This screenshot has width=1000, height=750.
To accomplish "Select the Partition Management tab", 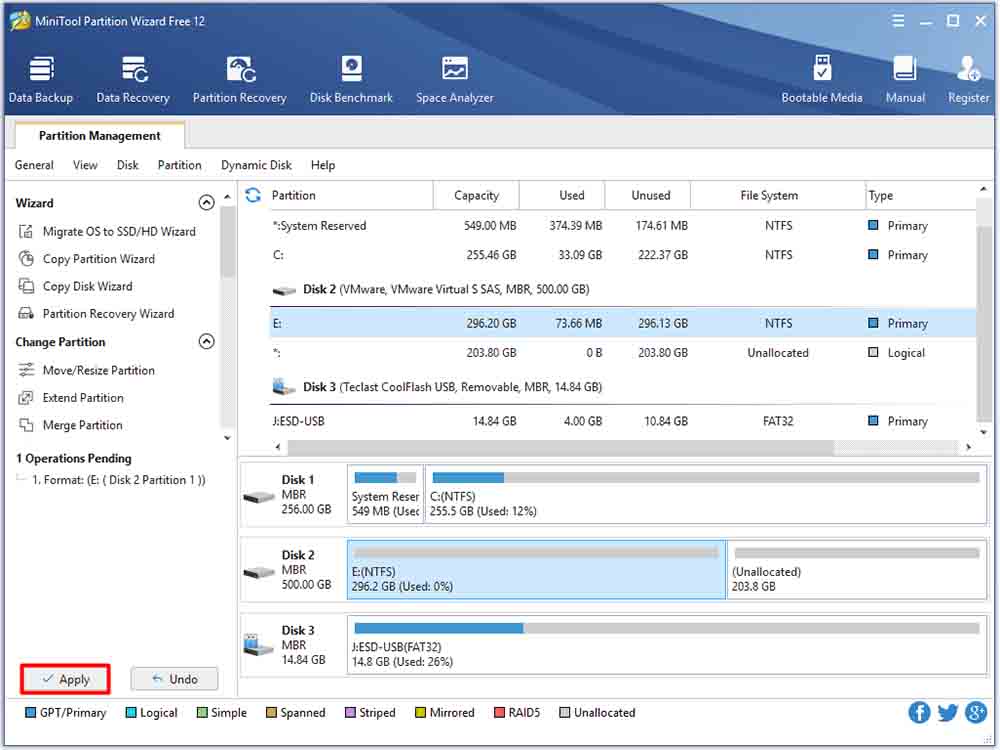I will [100, 136].
